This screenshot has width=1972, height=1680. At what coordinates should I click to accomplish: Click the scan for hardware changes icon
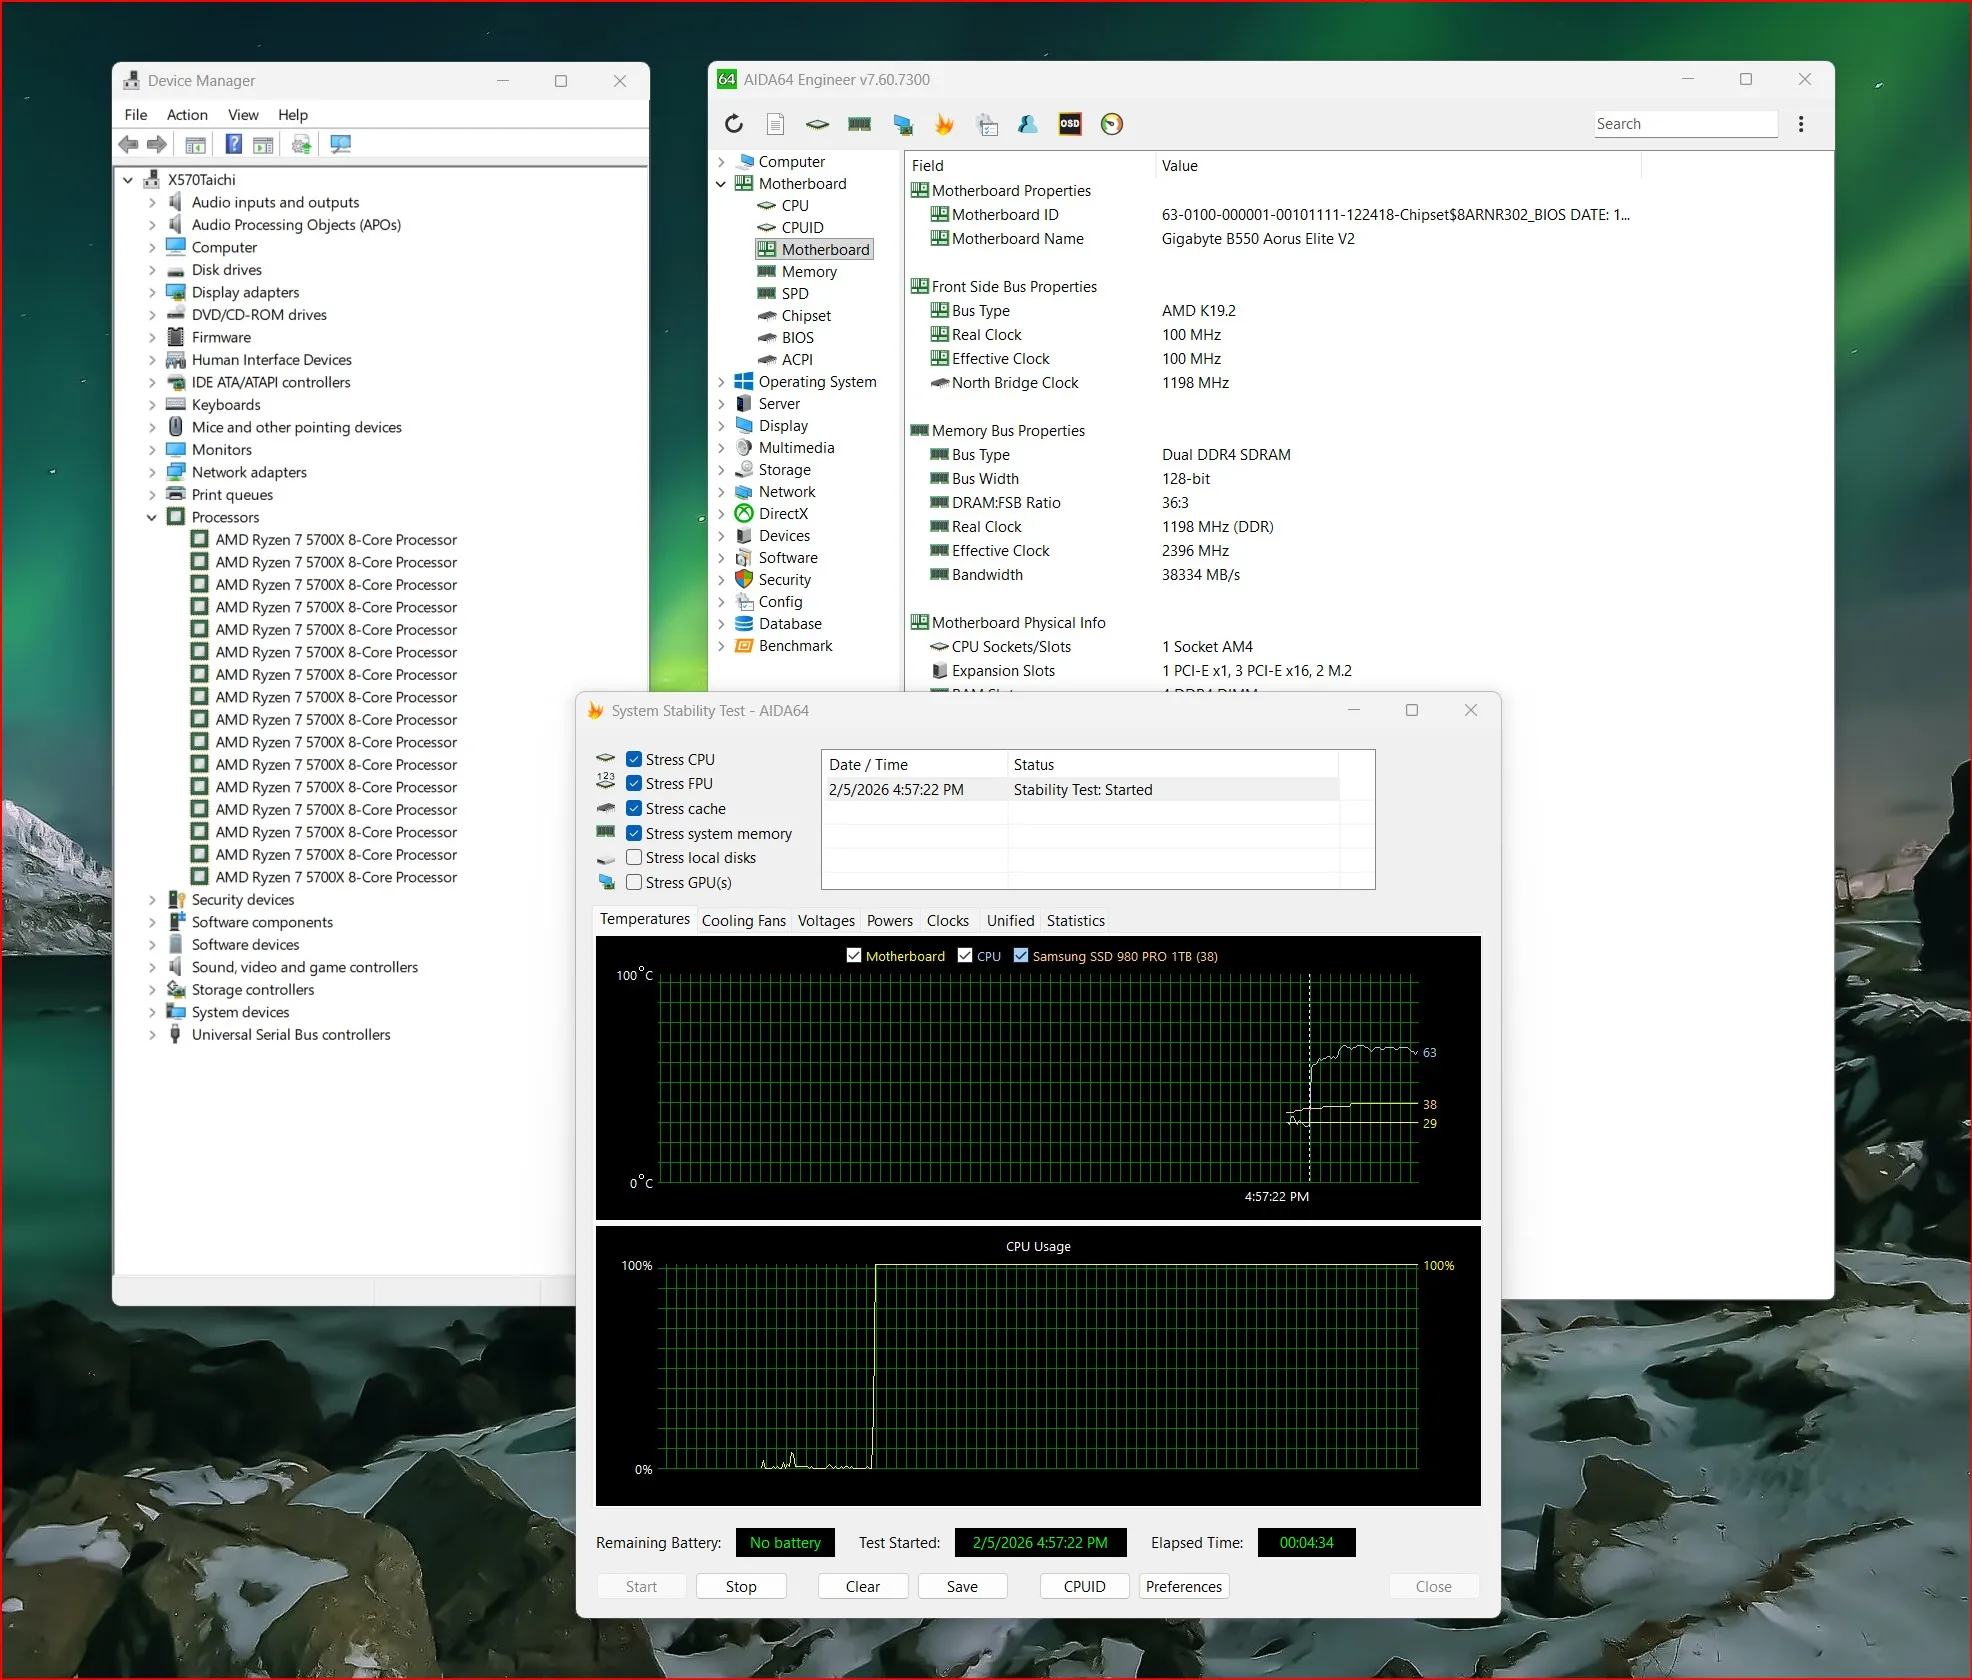pos(340,145)
